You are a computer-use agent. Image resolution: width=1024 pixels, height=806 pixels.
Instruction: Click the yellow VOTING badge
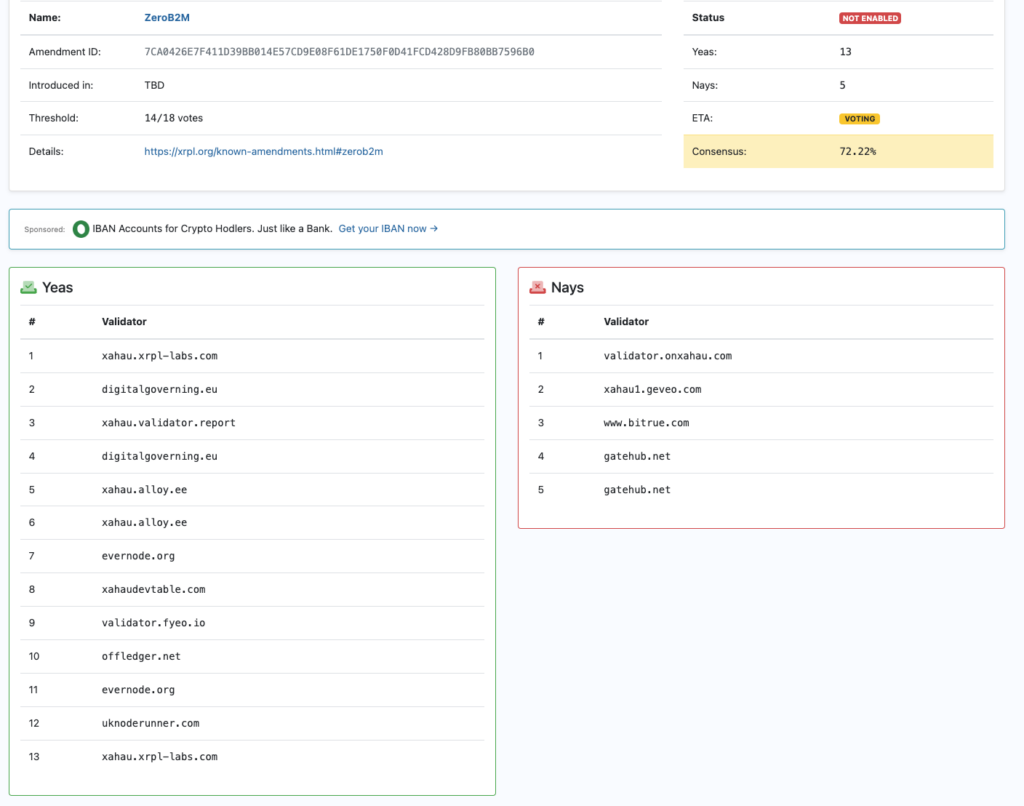pyautogui.click(x=859, y=119)
